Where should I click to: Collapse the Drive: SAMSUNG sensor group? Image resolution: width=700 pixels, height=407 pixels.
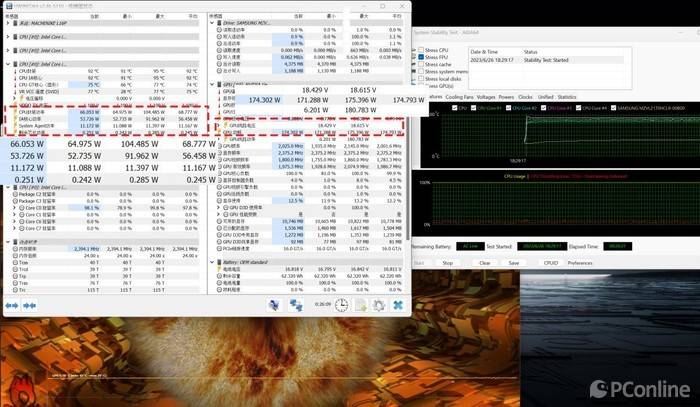[x=214, y=20]
